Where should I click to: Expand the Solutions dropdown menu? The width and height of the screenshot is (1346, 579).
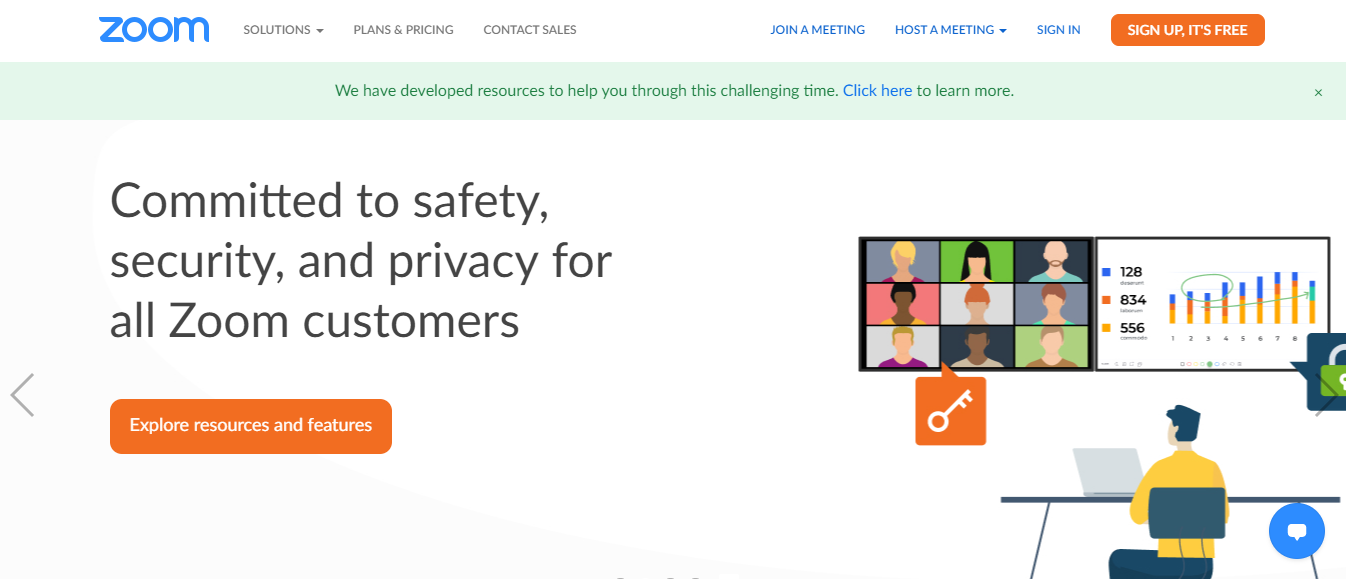(x=283, y=30)
